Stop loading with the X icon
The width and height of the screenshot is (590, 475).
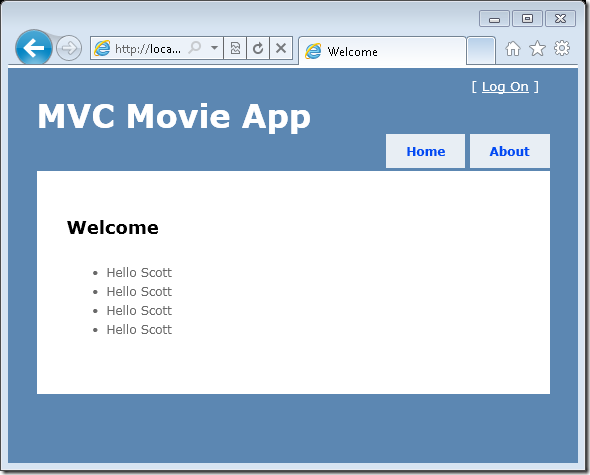[281, 48]
